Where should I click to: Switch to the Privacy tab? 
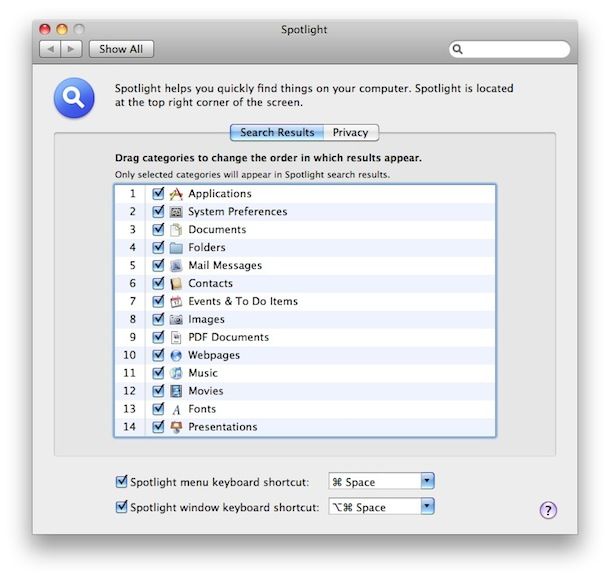[351, 133]
